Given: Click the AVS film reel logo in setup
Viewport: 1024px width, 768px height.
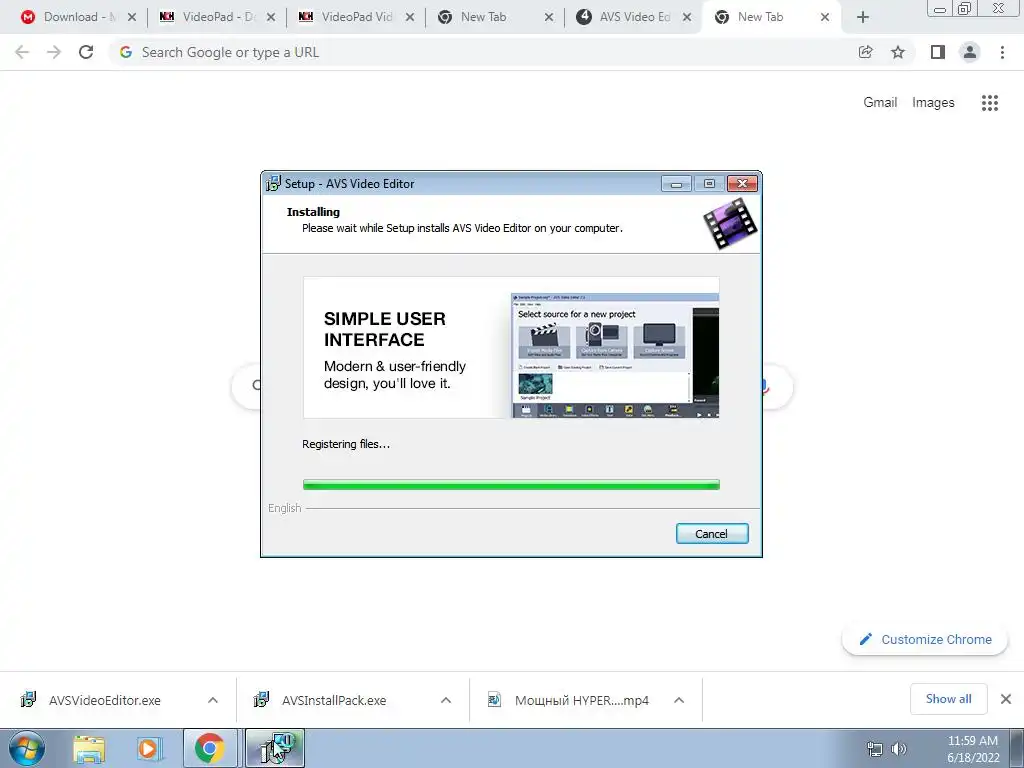Looking at the screenshot, I should pos(730,223).
